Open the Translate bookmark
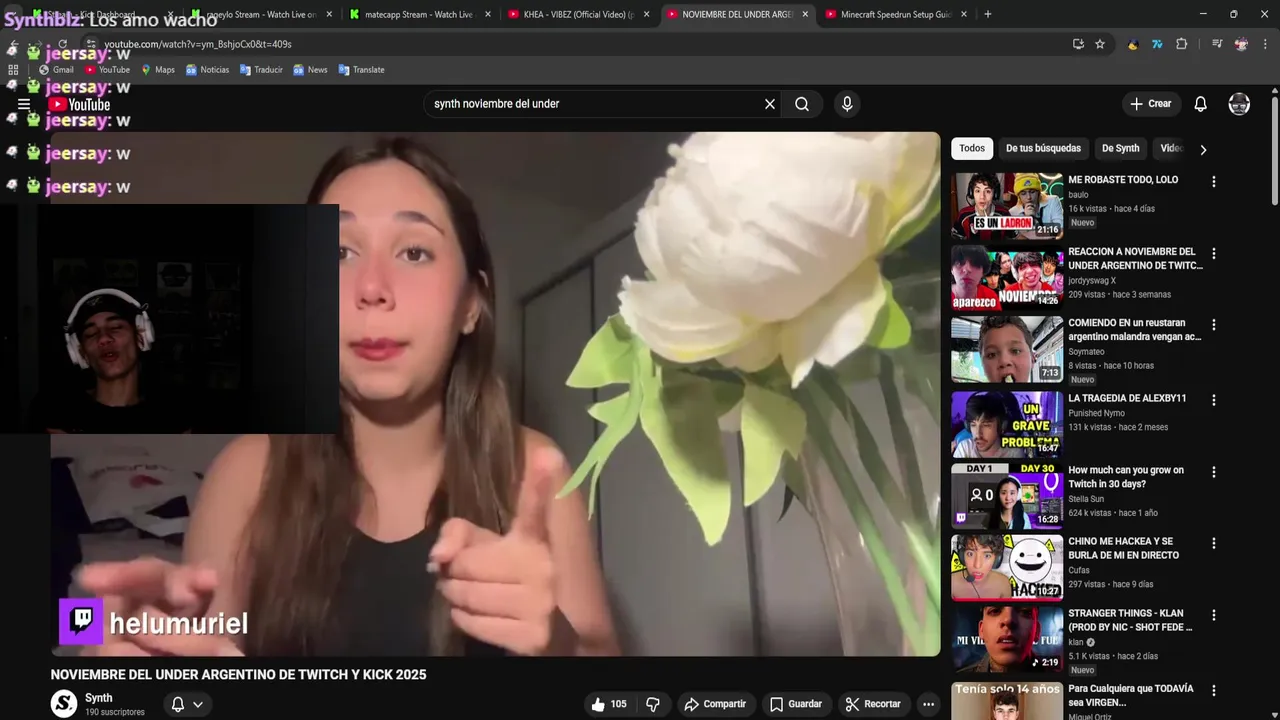 [361, 70]
